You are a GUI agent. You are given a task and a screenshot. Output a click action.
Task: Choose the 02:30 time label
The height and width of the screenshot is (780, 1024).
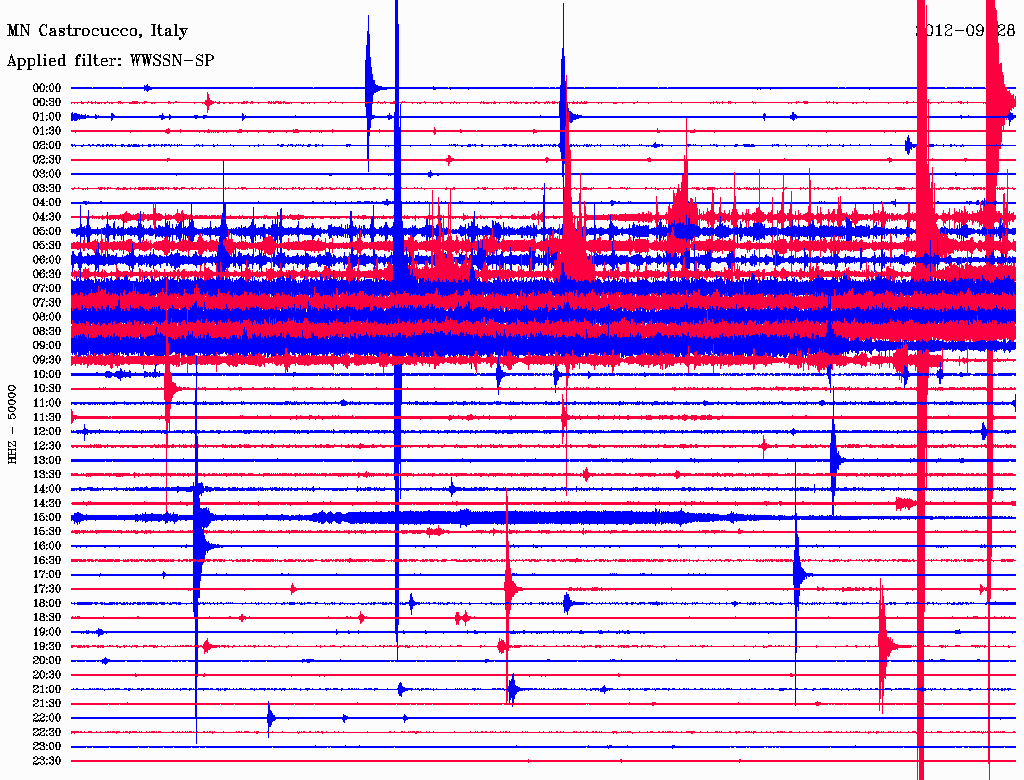[47, 159]
